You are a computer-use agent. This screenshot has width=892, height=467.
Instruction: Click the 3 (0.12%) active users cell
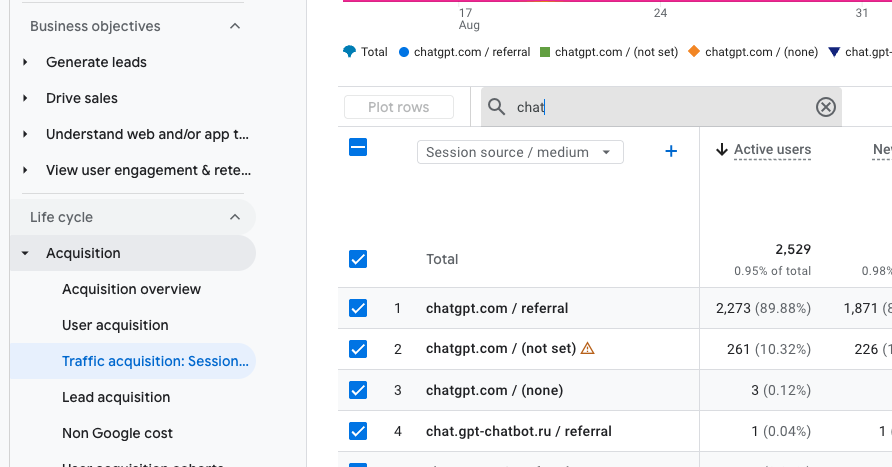tap(780, 390)
